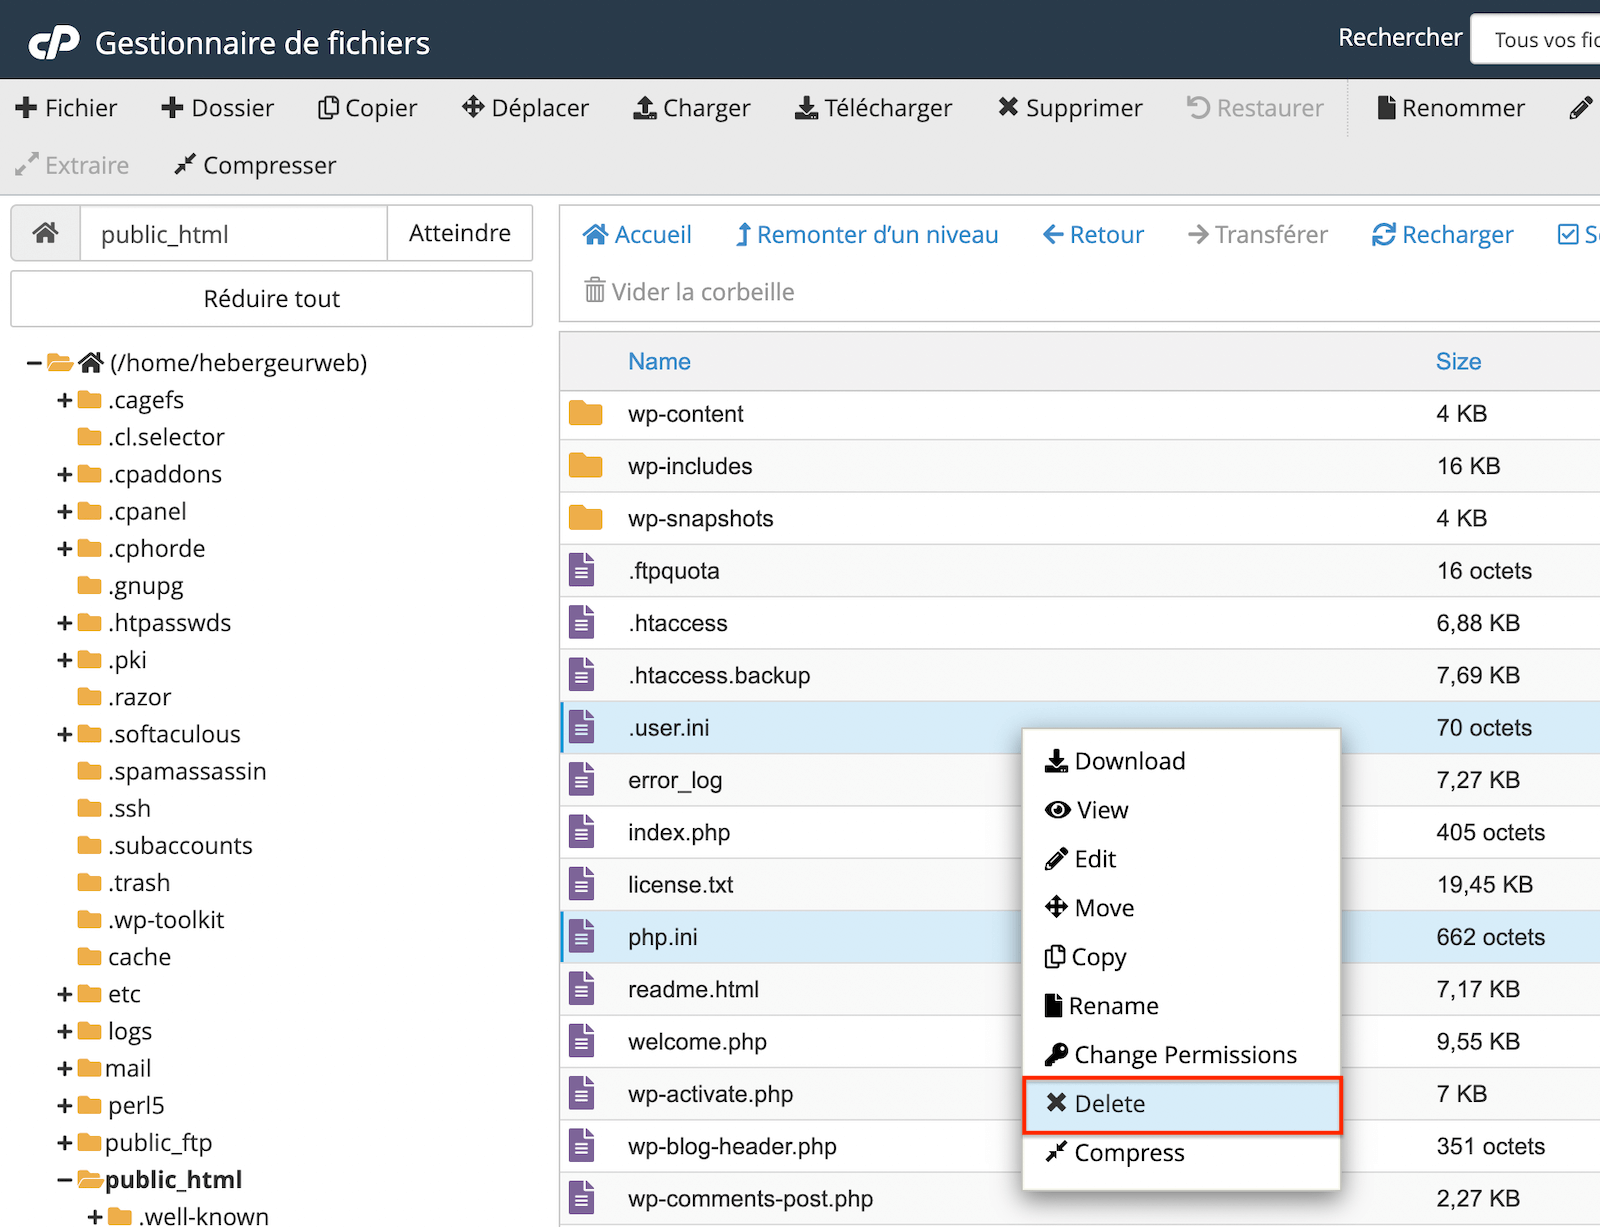The width and height of the screenshot is (1600, 1227).
Task: Click the Charger upload icon
Action: point(645,108)
